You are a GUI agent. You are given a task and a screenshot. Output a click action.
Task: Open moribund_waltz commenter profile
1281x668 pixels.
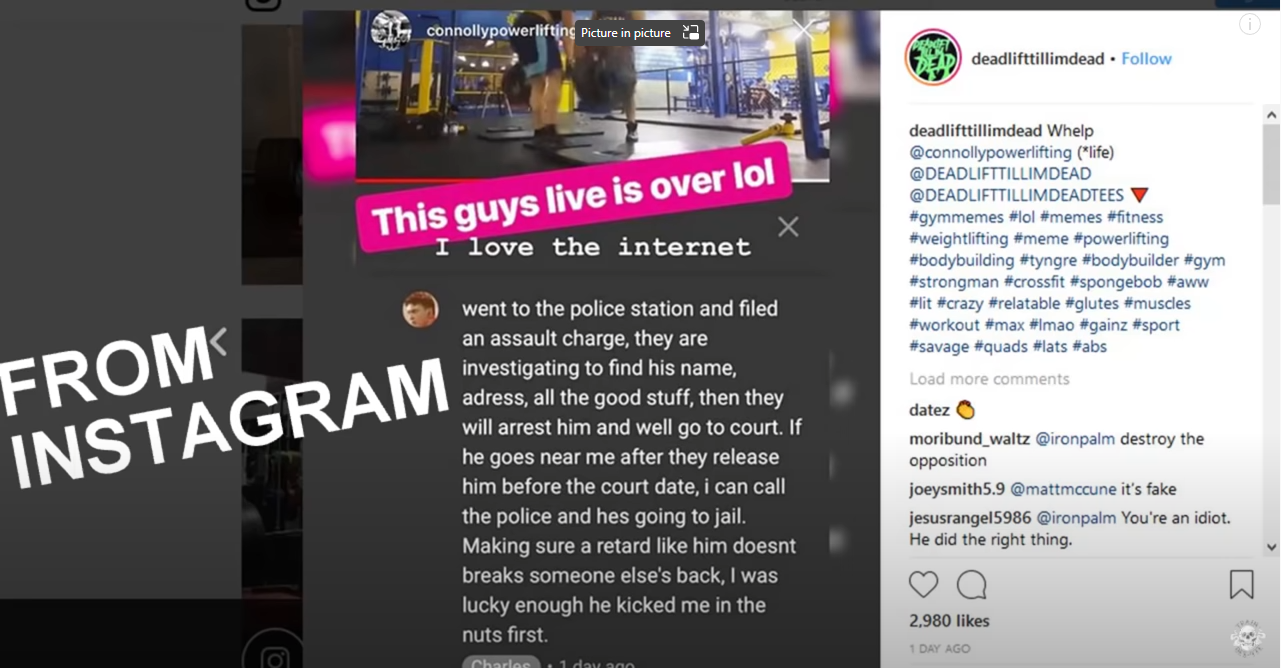coord(969,439)
